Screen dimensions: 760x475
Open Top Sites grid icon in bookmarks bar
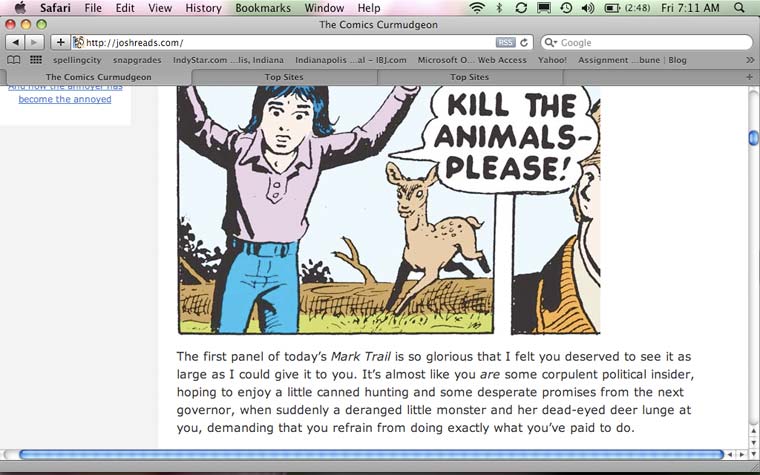point(36,60)
